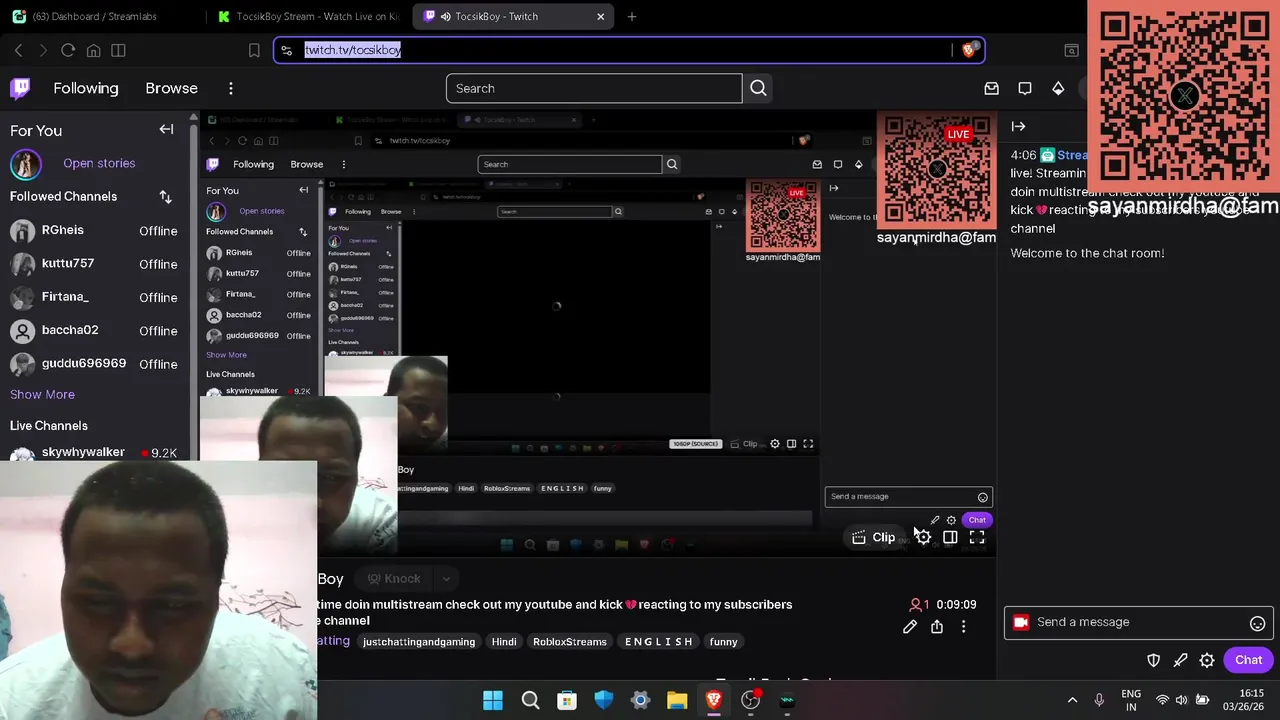
Task: Click the justchattingandgaming tag
Action: click(419, 642)
